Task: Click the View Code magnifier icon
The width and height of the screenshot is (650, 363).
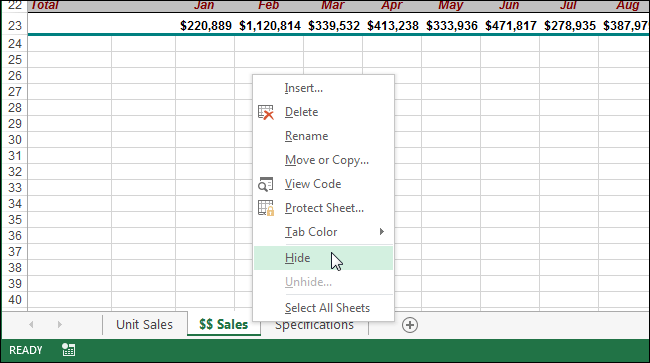Action: click(x=266, y=184)
